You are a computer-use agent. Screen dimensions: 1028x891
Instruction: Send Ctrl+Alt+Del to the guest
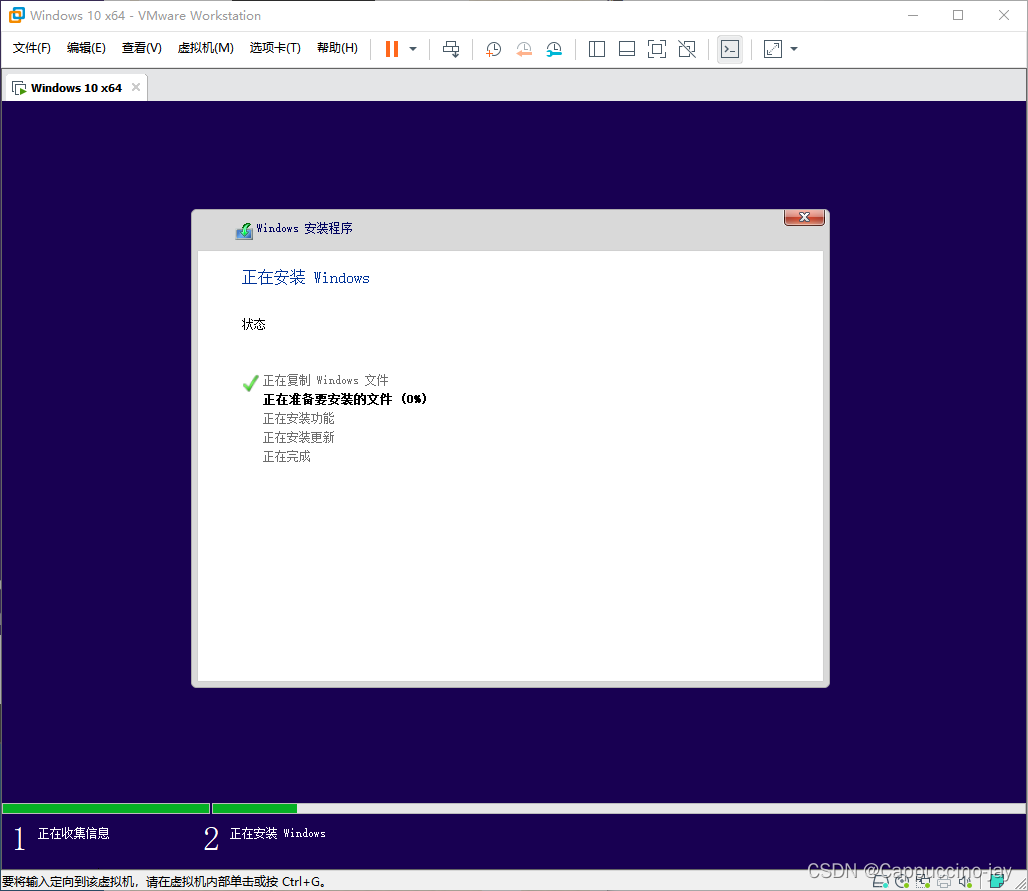coord(451,48)
